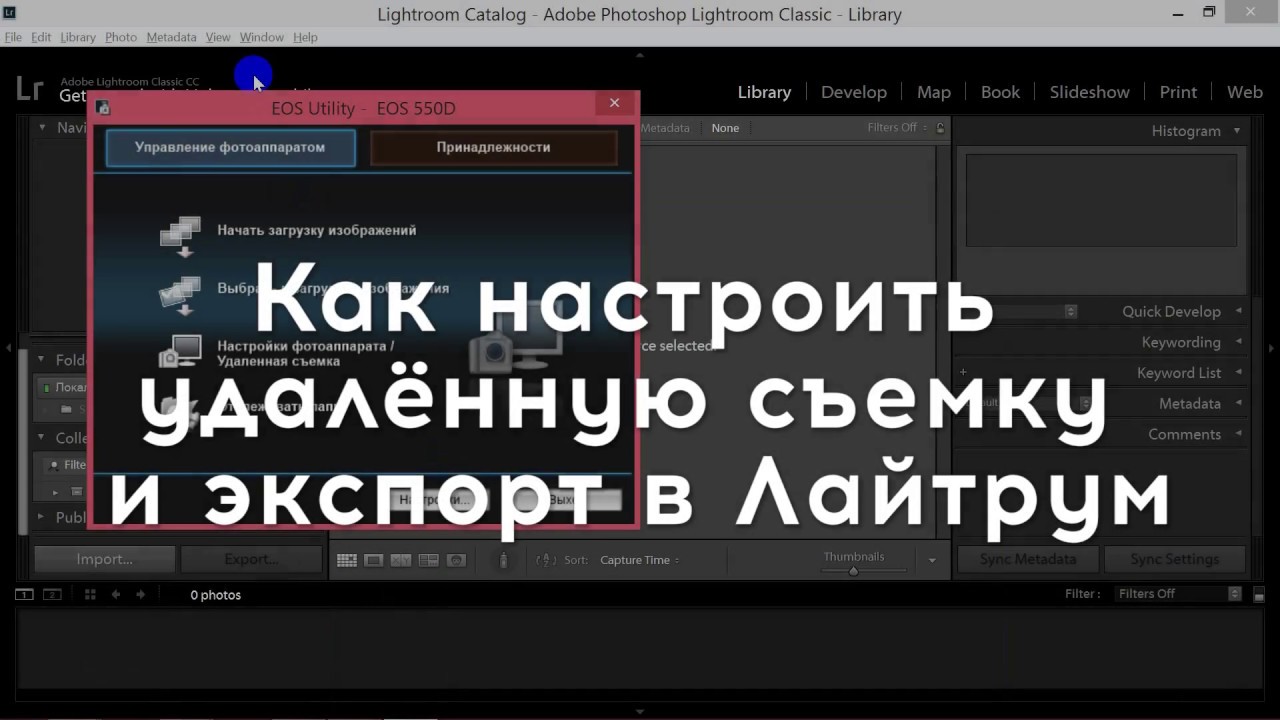The image size is (1280, 720).
Task: Close the EOS Utility window
Action: click(615, 103)
